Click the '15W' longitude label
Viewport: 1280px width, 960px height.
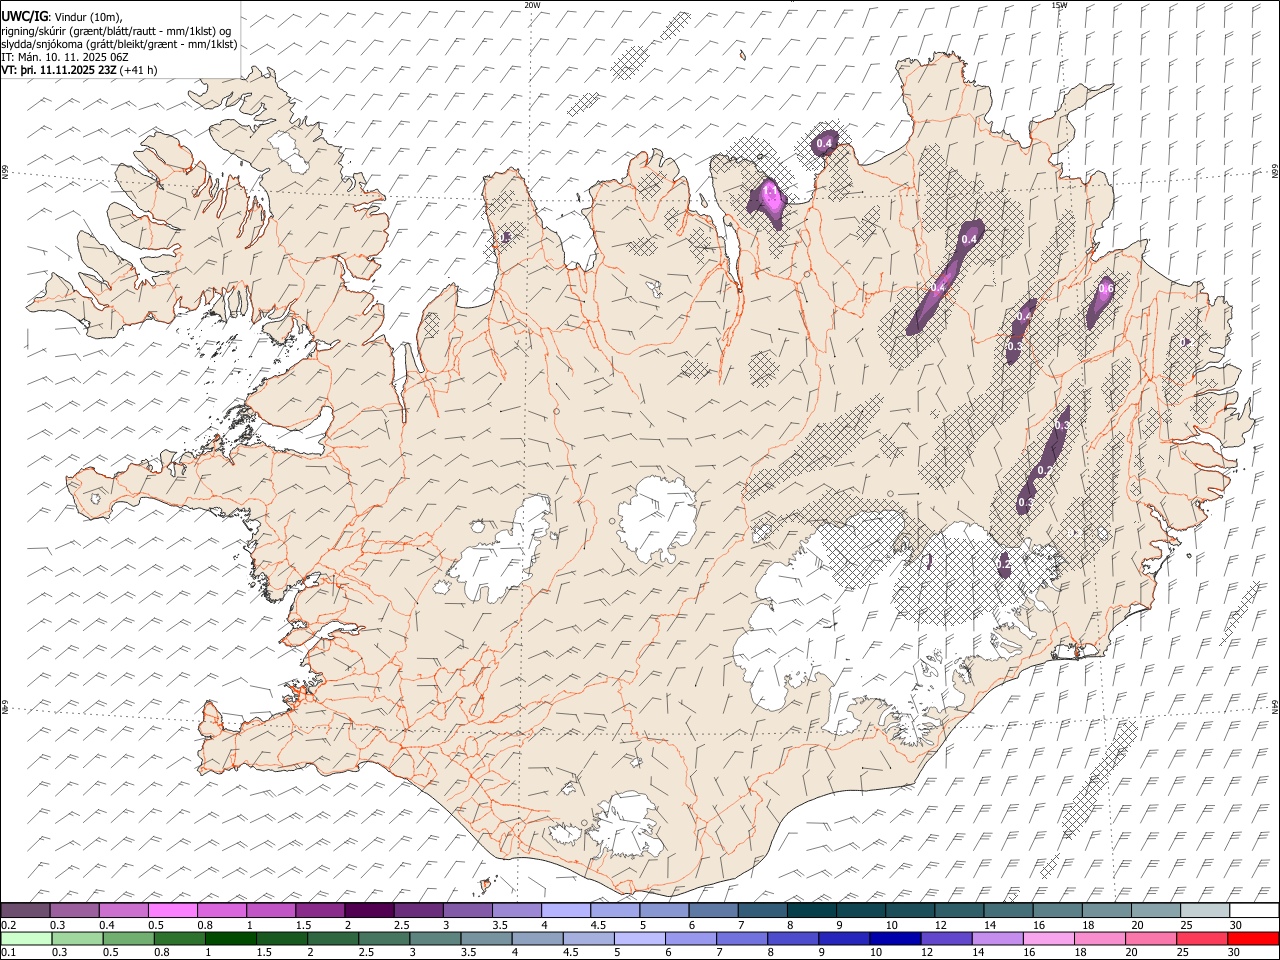coord(1059,5)
